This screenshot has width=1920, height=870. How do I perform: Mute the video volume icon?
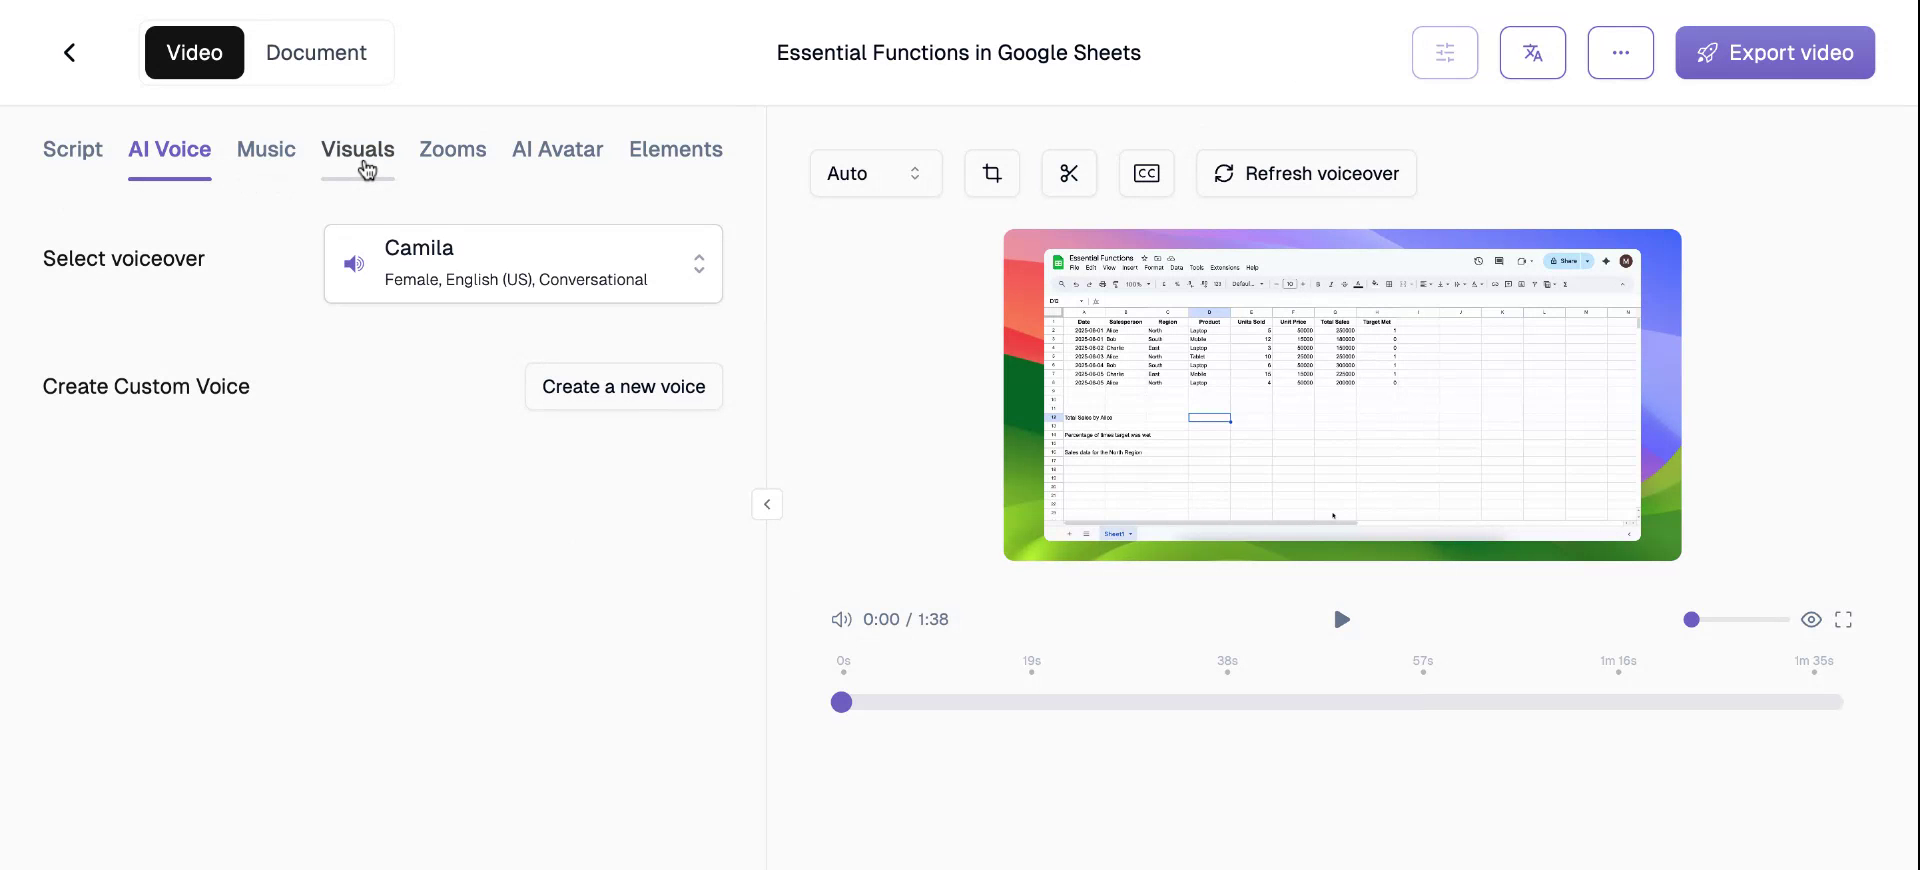tap(841, 620)
